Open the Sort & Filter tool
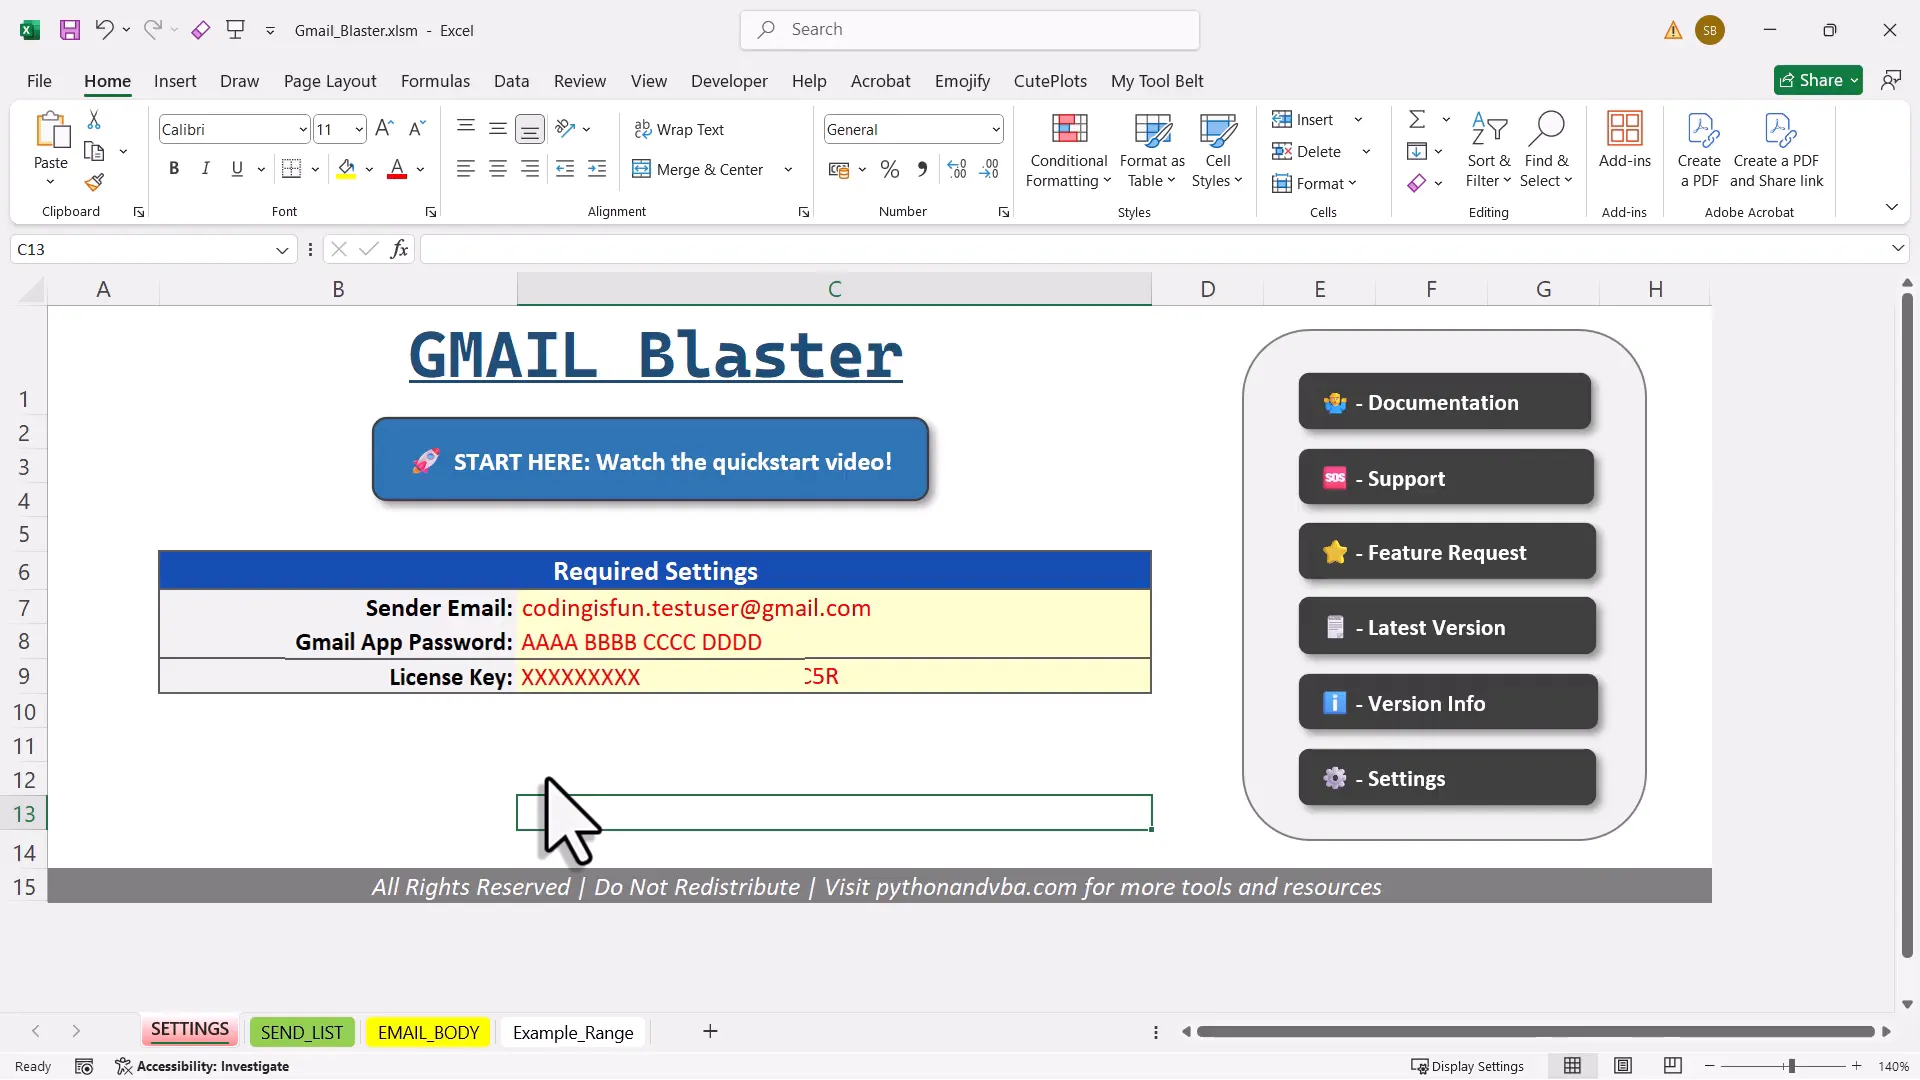The width and height of the screenshot is (1920, 1080). [x=1488, y=150]
